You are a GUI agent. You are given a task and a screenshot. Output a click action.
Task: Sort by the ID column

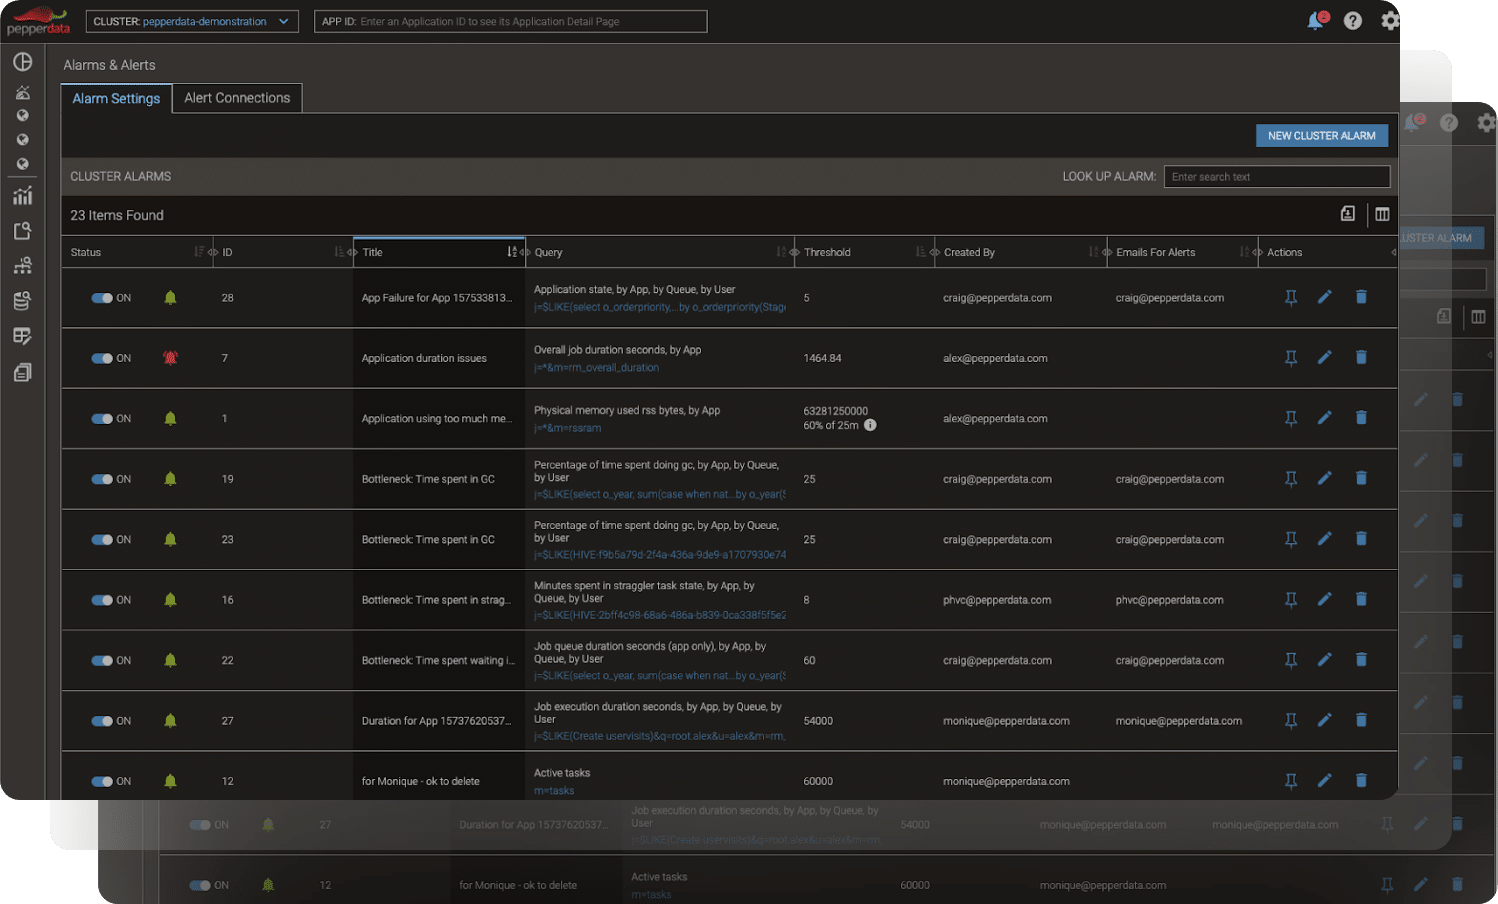coord(339,252)
